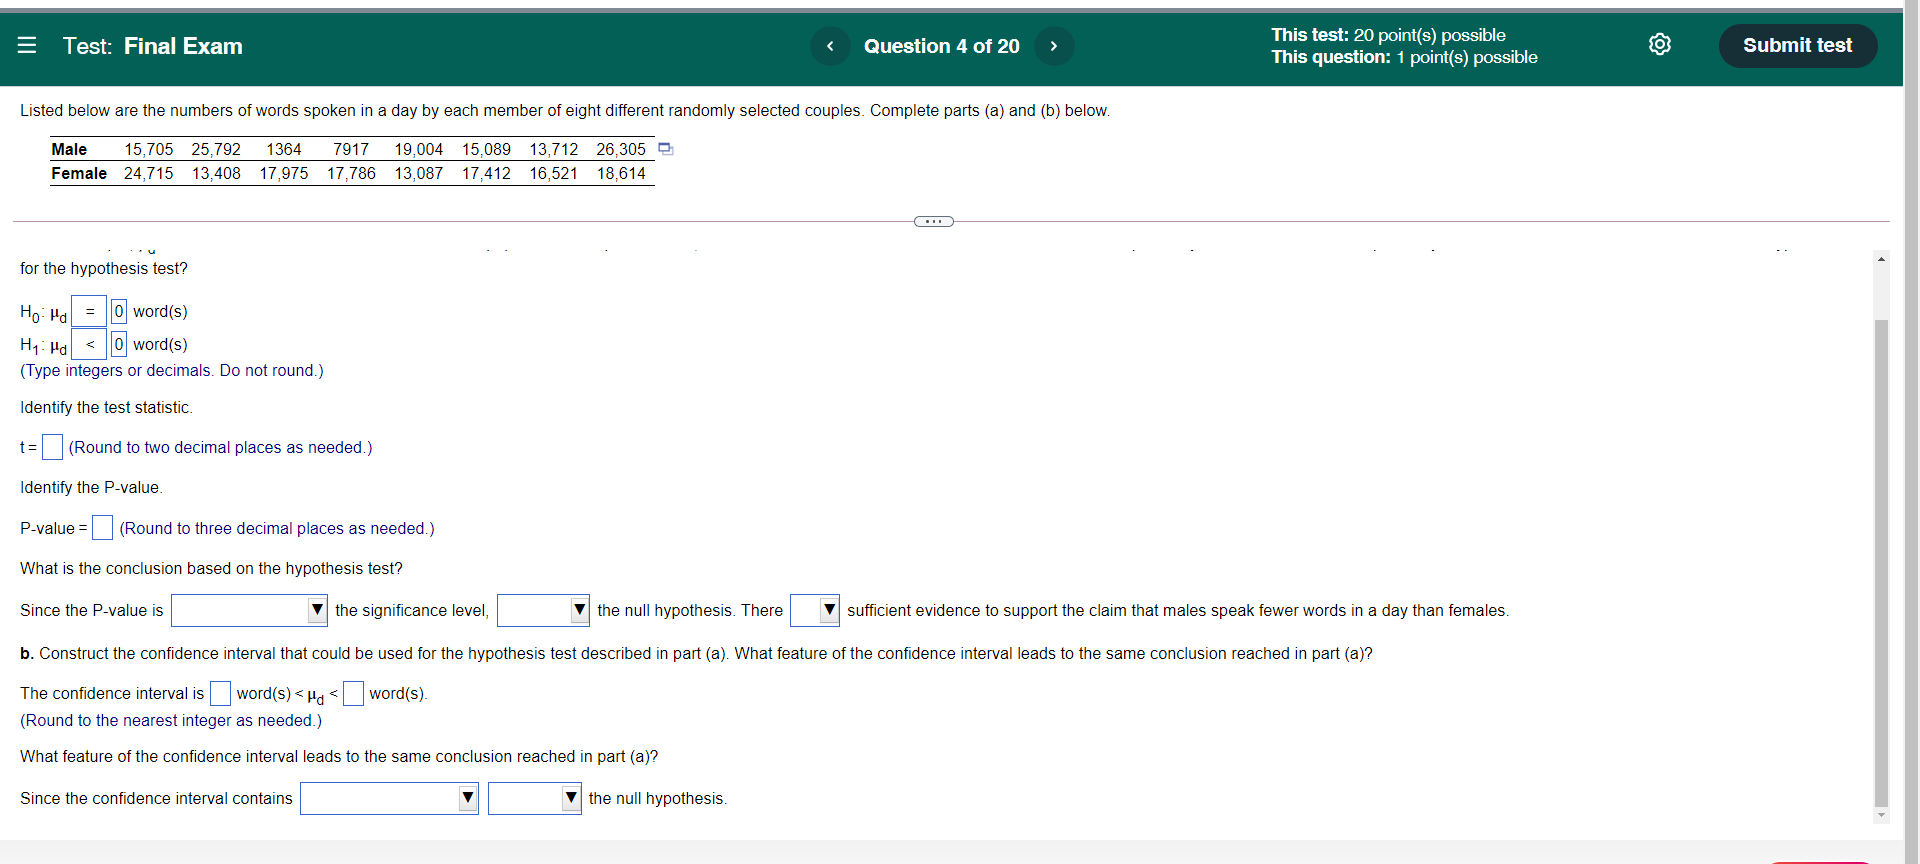Click the 'Female' row header
The image size is (1920, 864).
click(x=79, y=173)
